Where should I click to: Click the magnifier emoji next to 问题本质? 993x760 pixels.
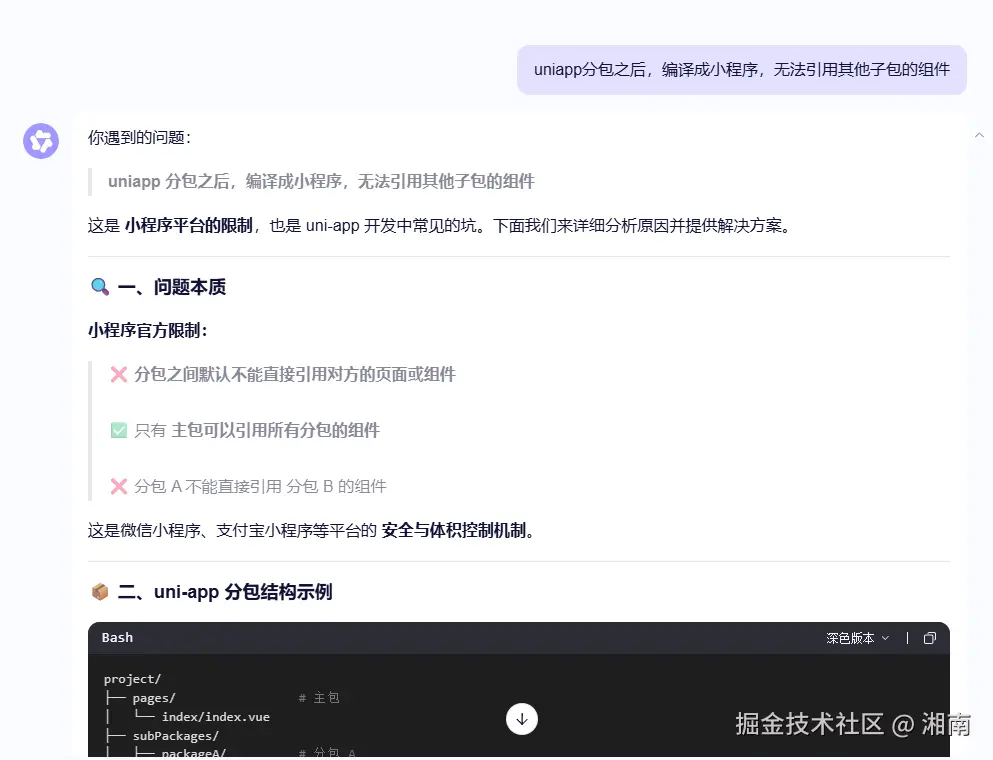click(x=100, y=287)
